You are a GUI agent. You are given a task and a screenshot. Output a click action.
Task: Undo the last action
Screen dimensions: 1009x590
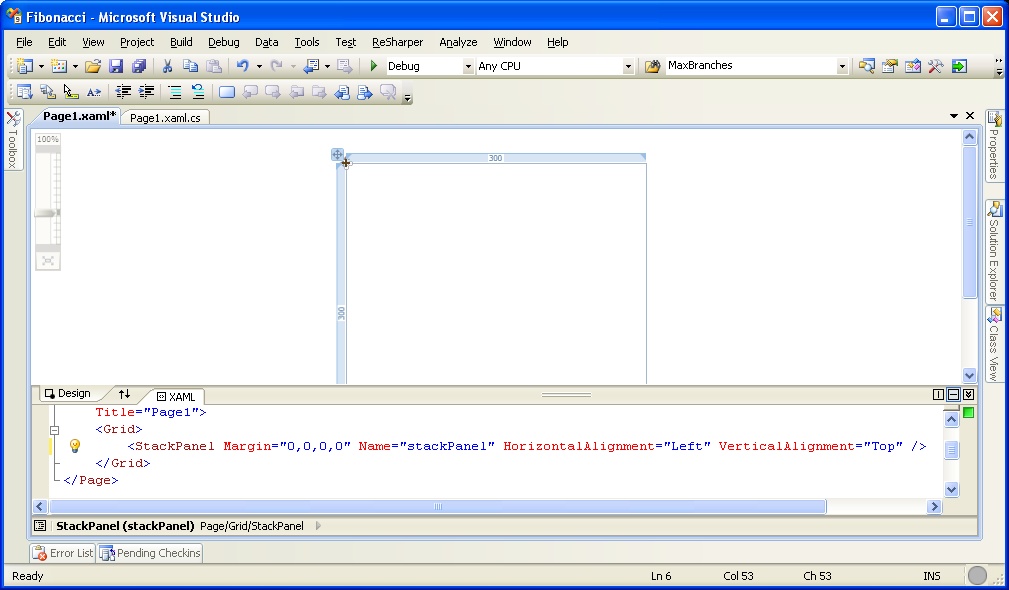pyautogui.click(x=243, y=66)
